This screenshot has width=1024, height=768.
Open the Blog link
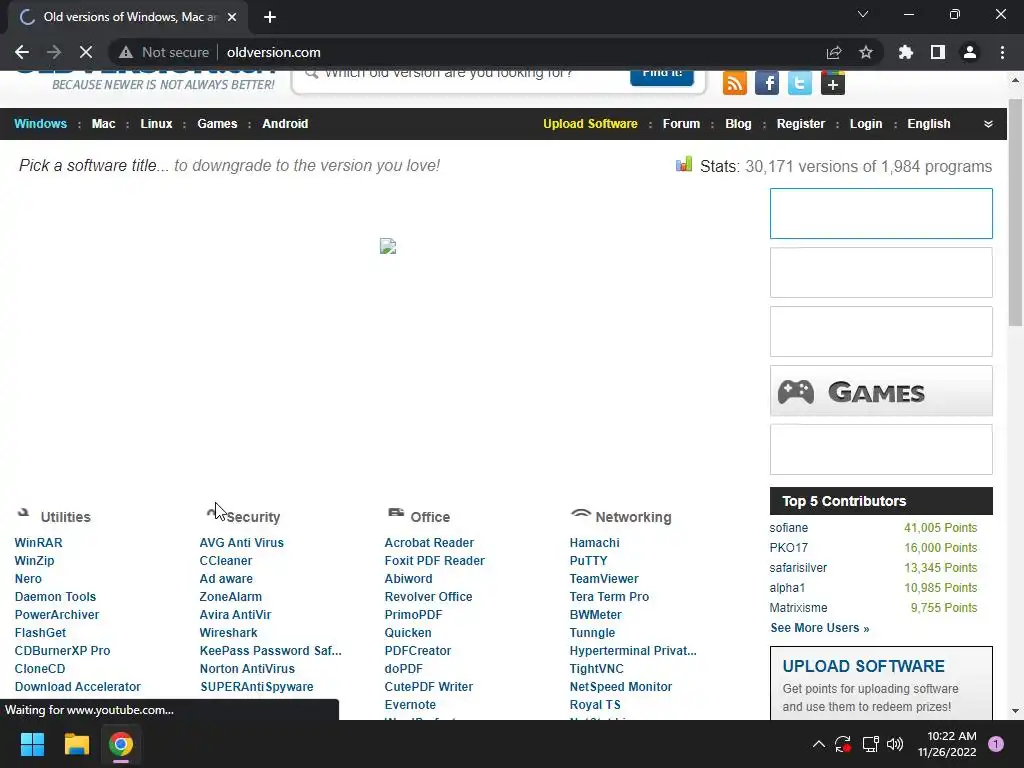pyautogui.click(x=738, y=123)
